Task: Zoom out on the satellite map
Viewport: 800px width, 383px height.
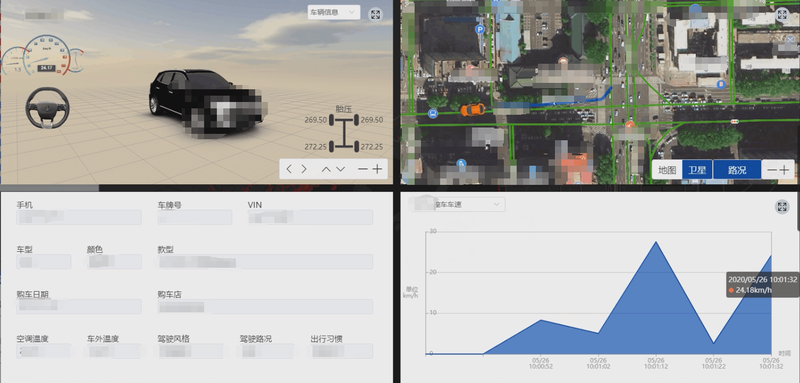Action: [772, 170]
